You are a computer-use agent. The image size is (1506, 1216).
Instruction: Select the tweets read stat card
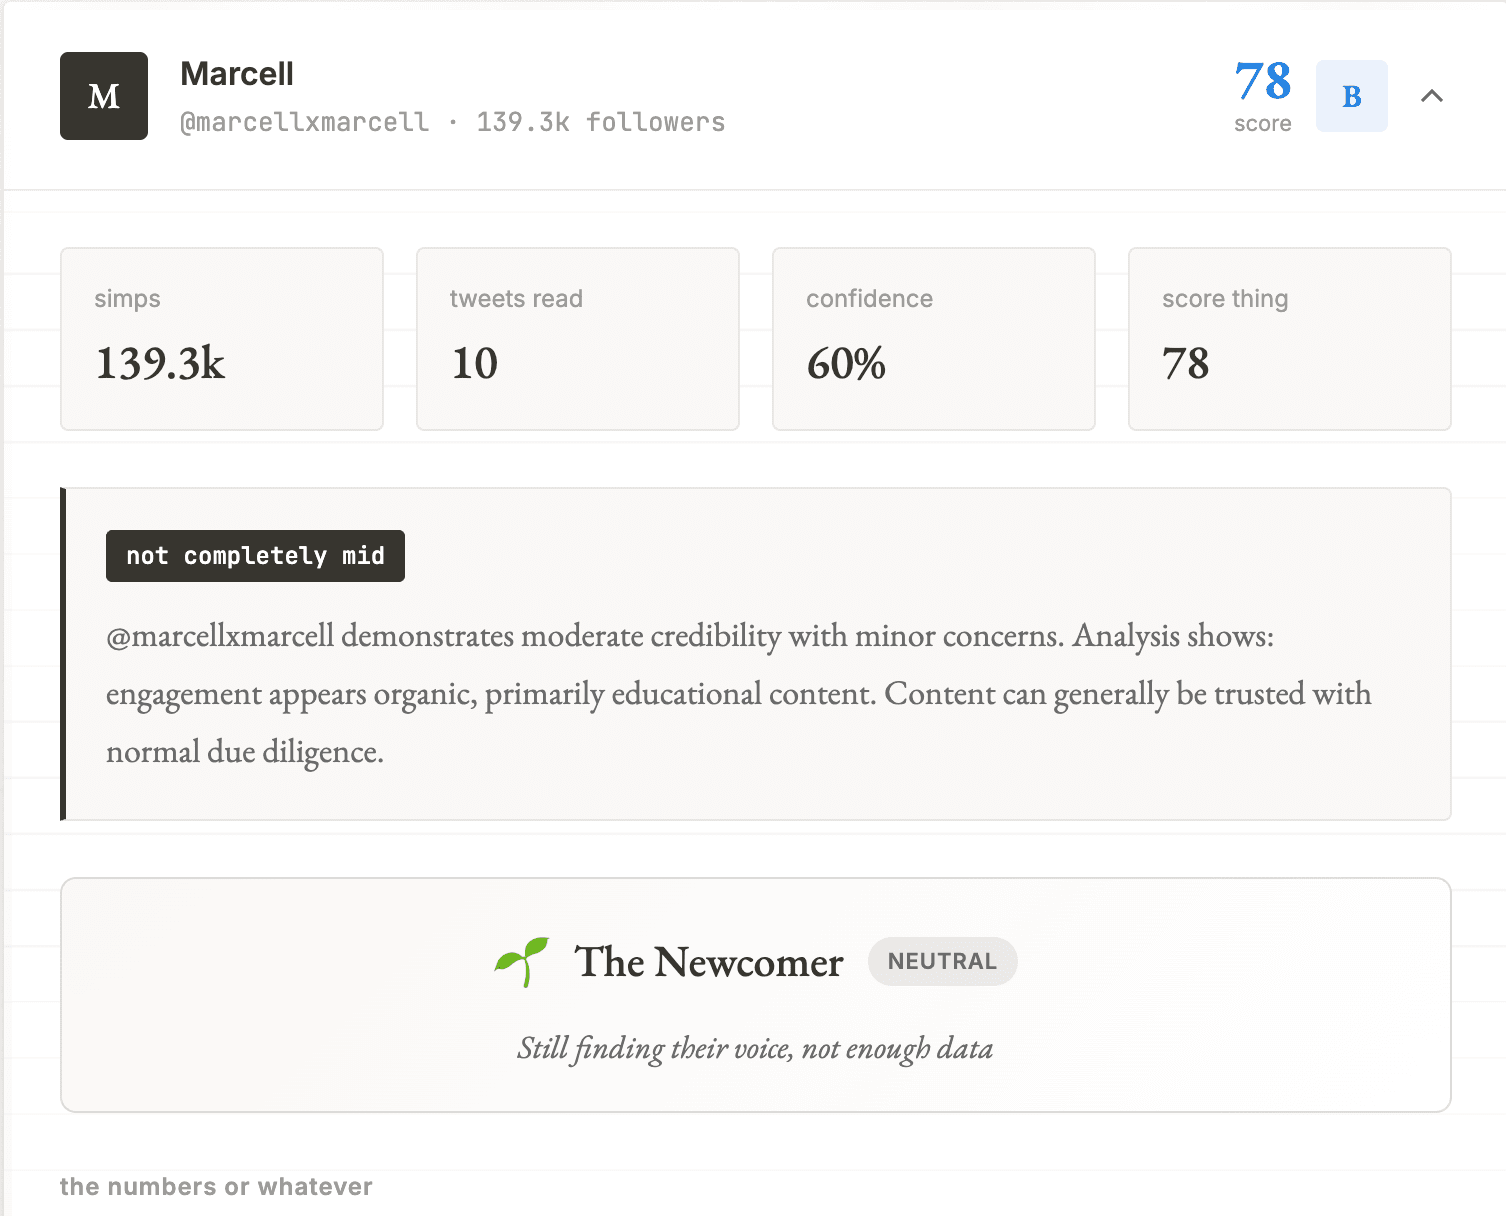tap(578, 339)
